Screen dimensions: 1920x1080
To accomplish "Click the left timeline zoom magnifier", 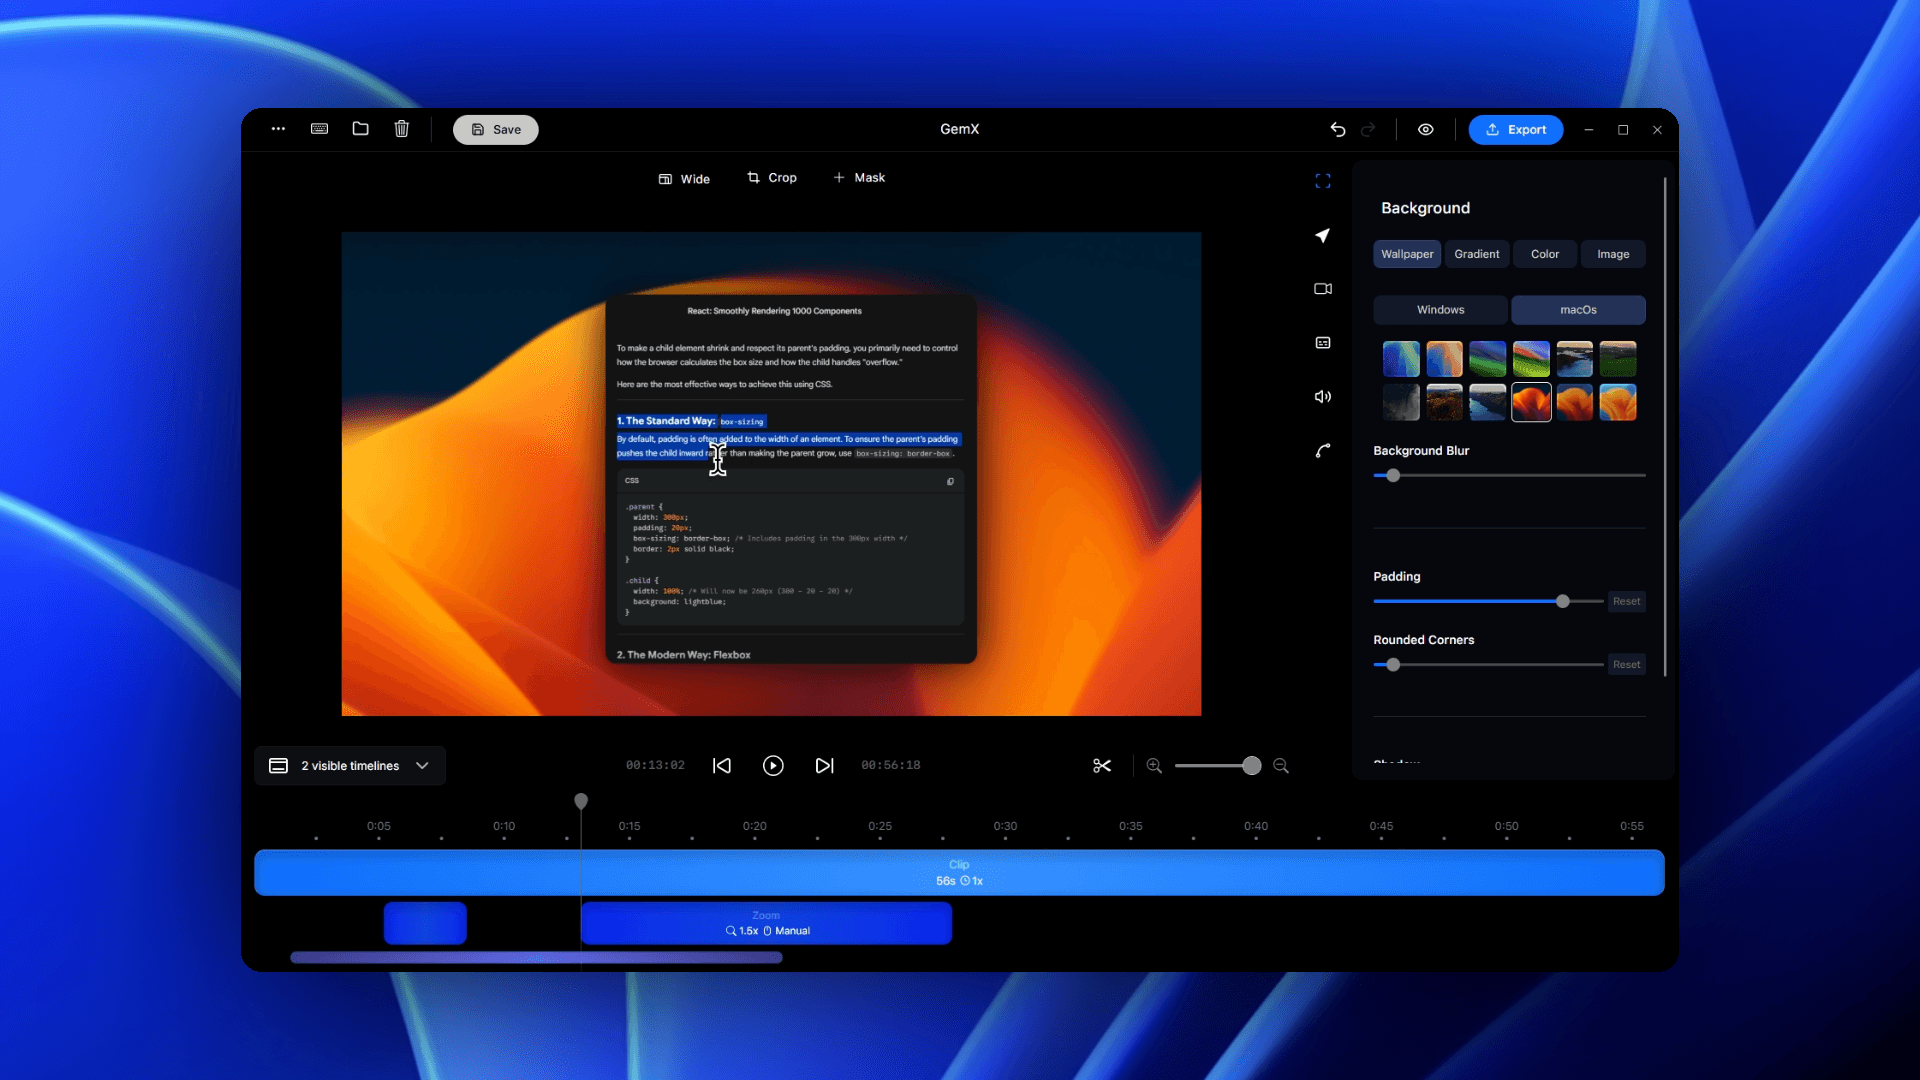I will [x=1154, y=766].
